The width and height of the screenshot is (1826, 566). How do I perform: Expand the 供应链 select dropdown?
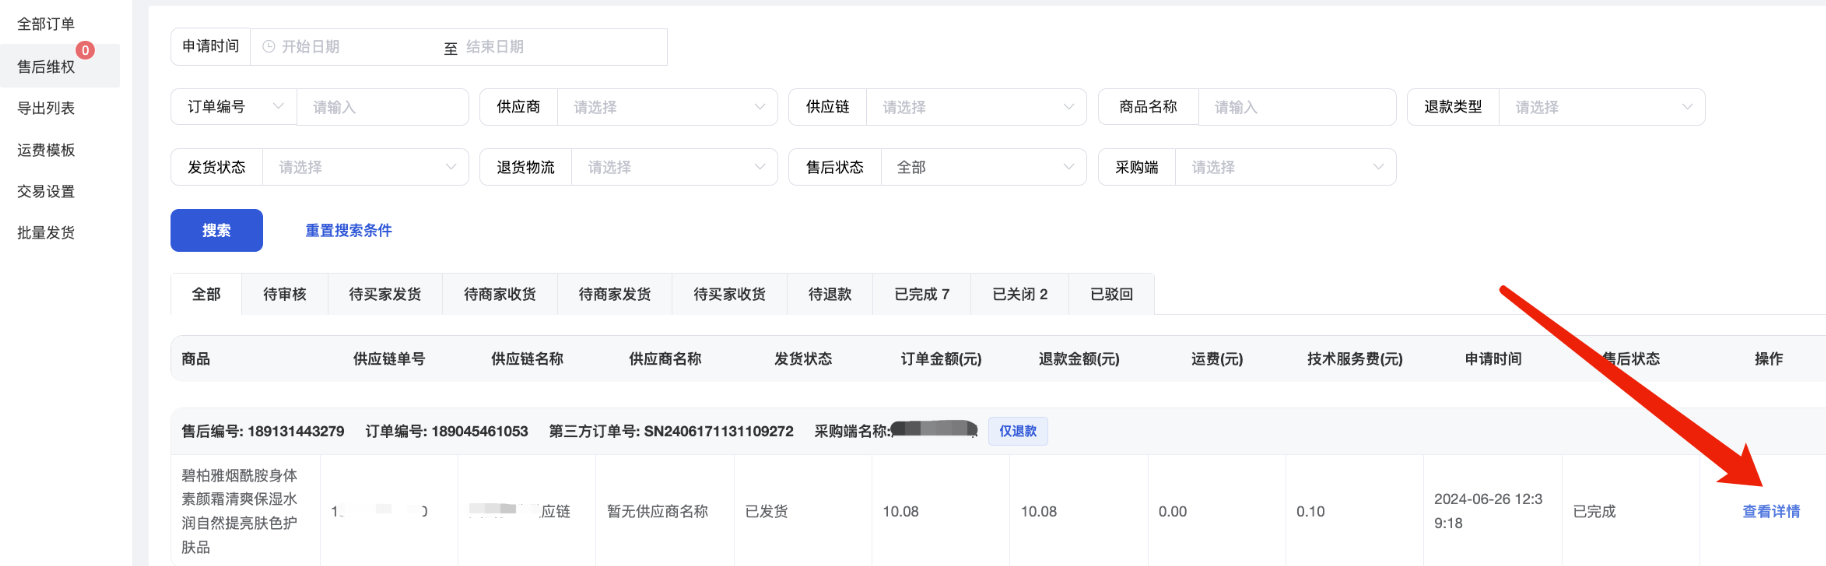click(975, 107)
